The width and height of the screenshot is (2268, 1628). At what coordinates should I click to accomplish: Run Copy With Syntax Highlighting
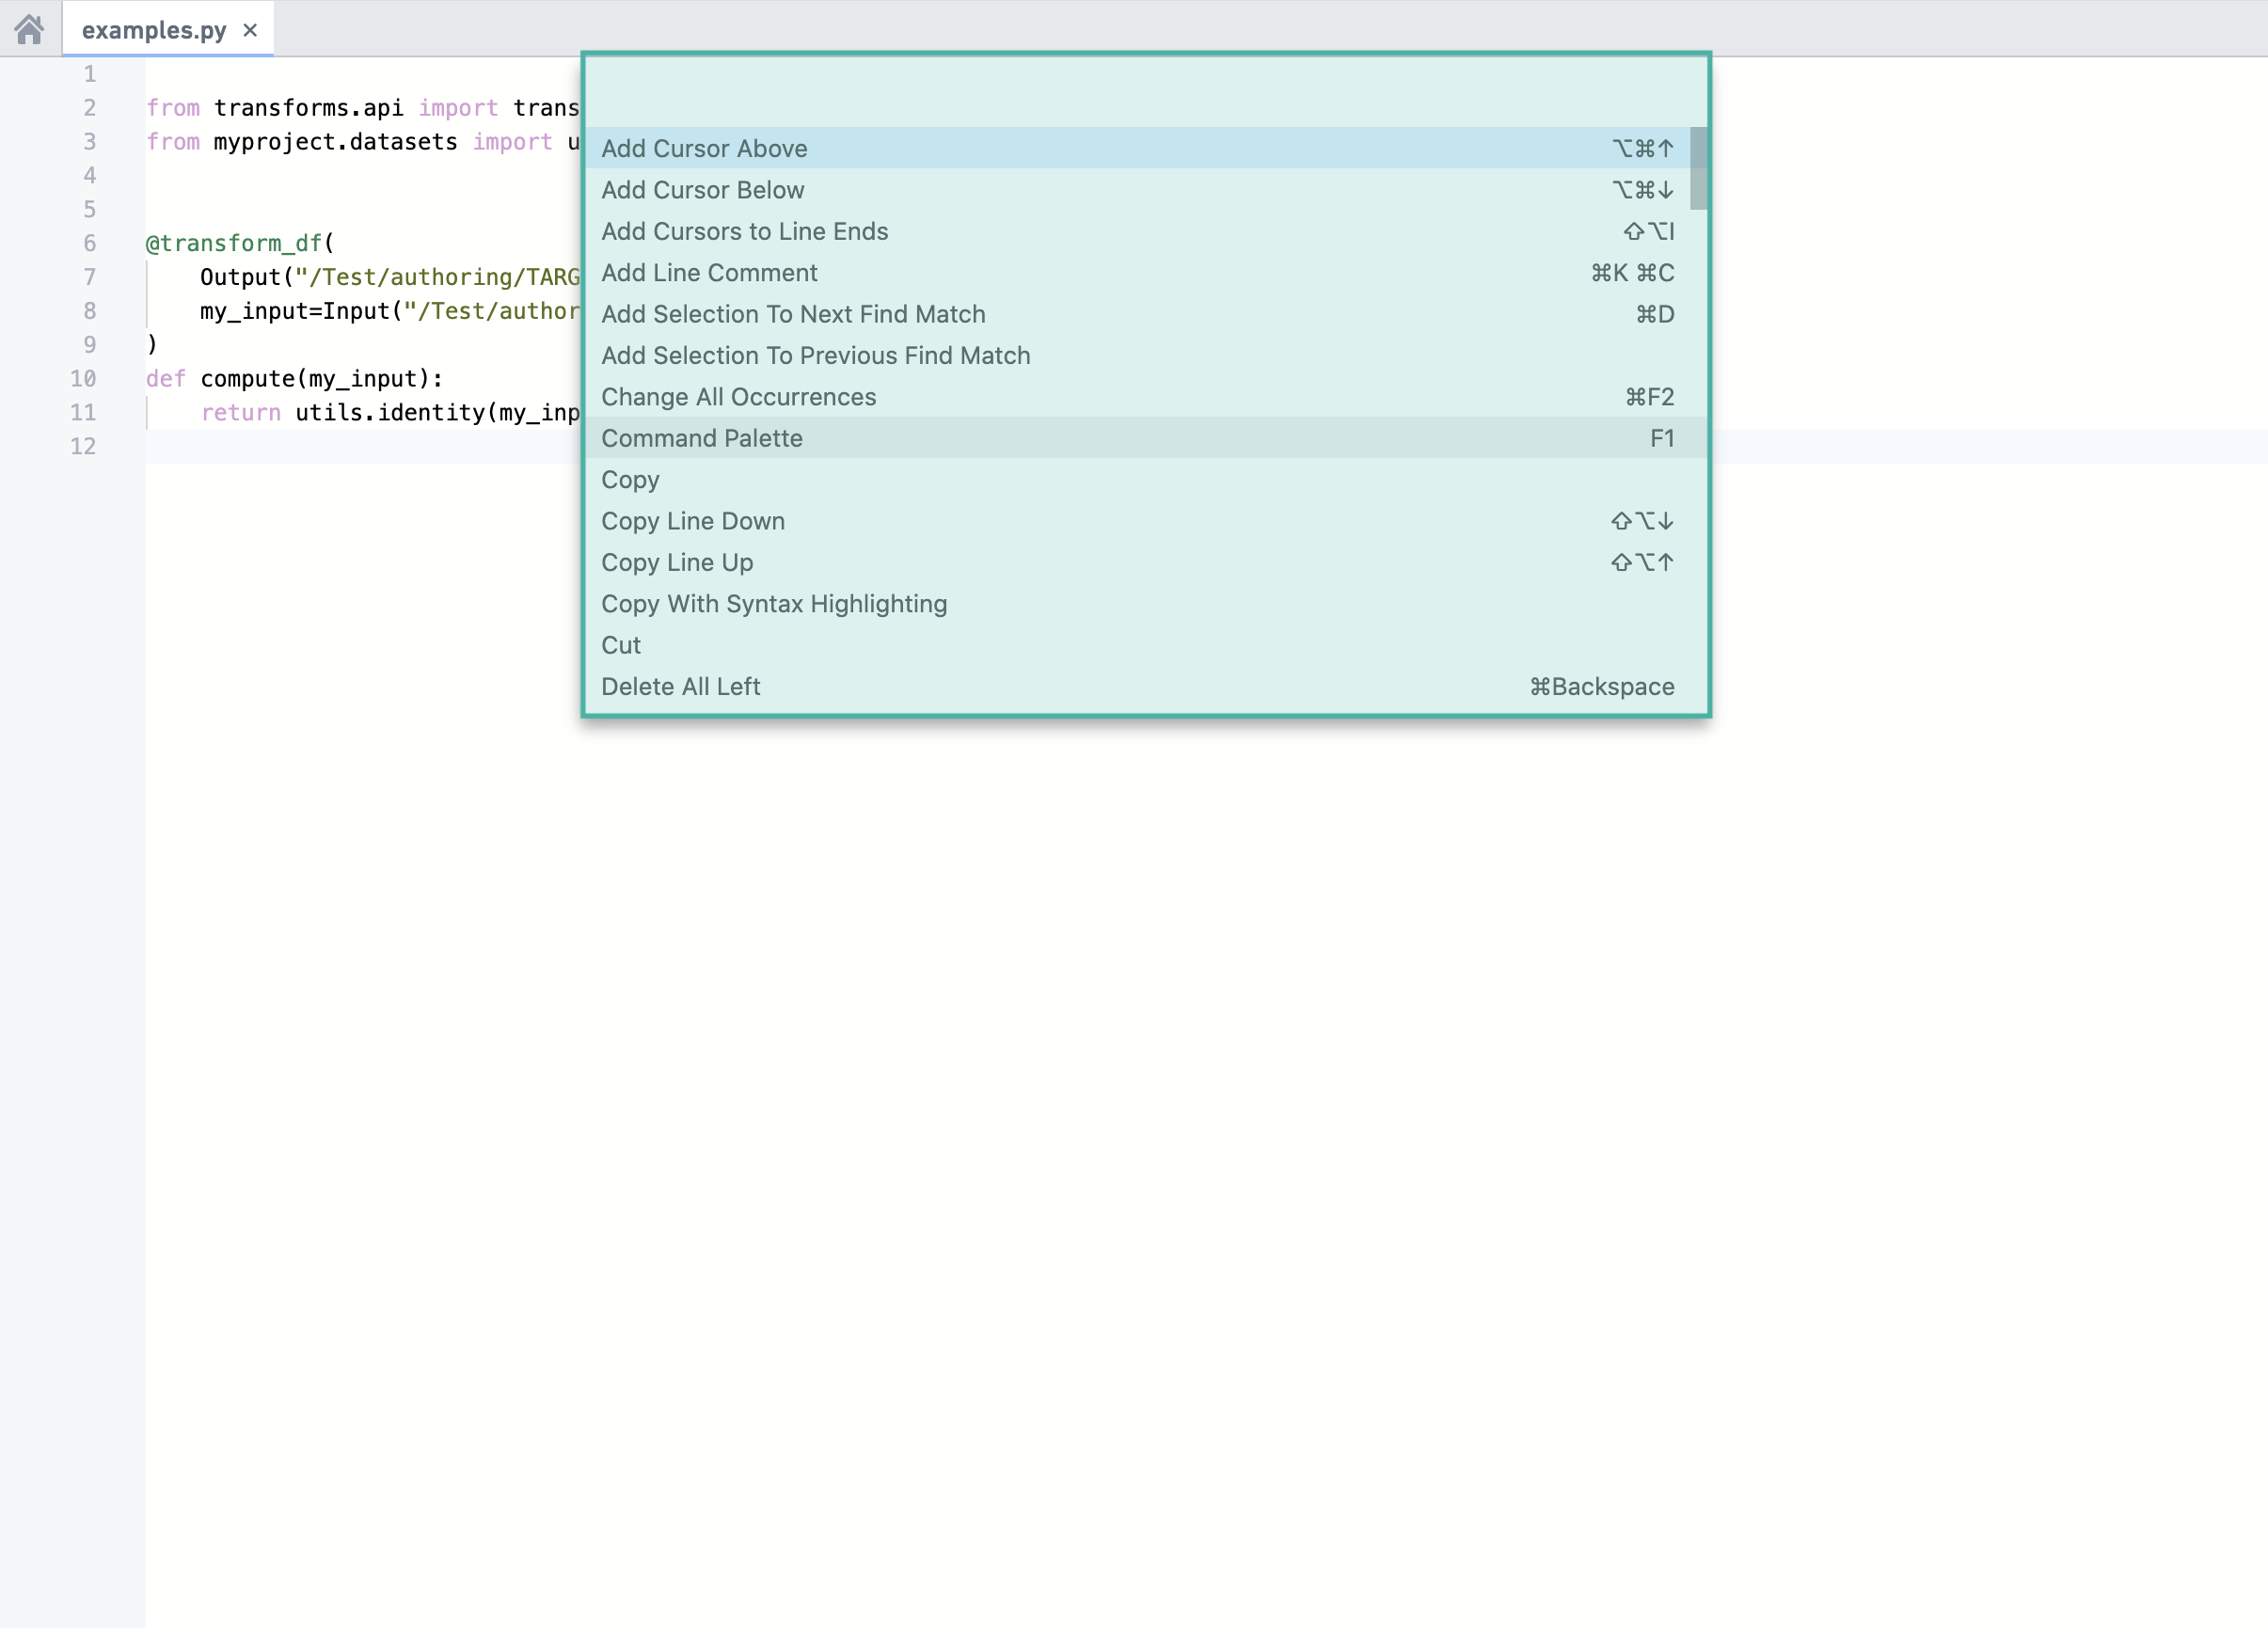(x=1145, y=604)
